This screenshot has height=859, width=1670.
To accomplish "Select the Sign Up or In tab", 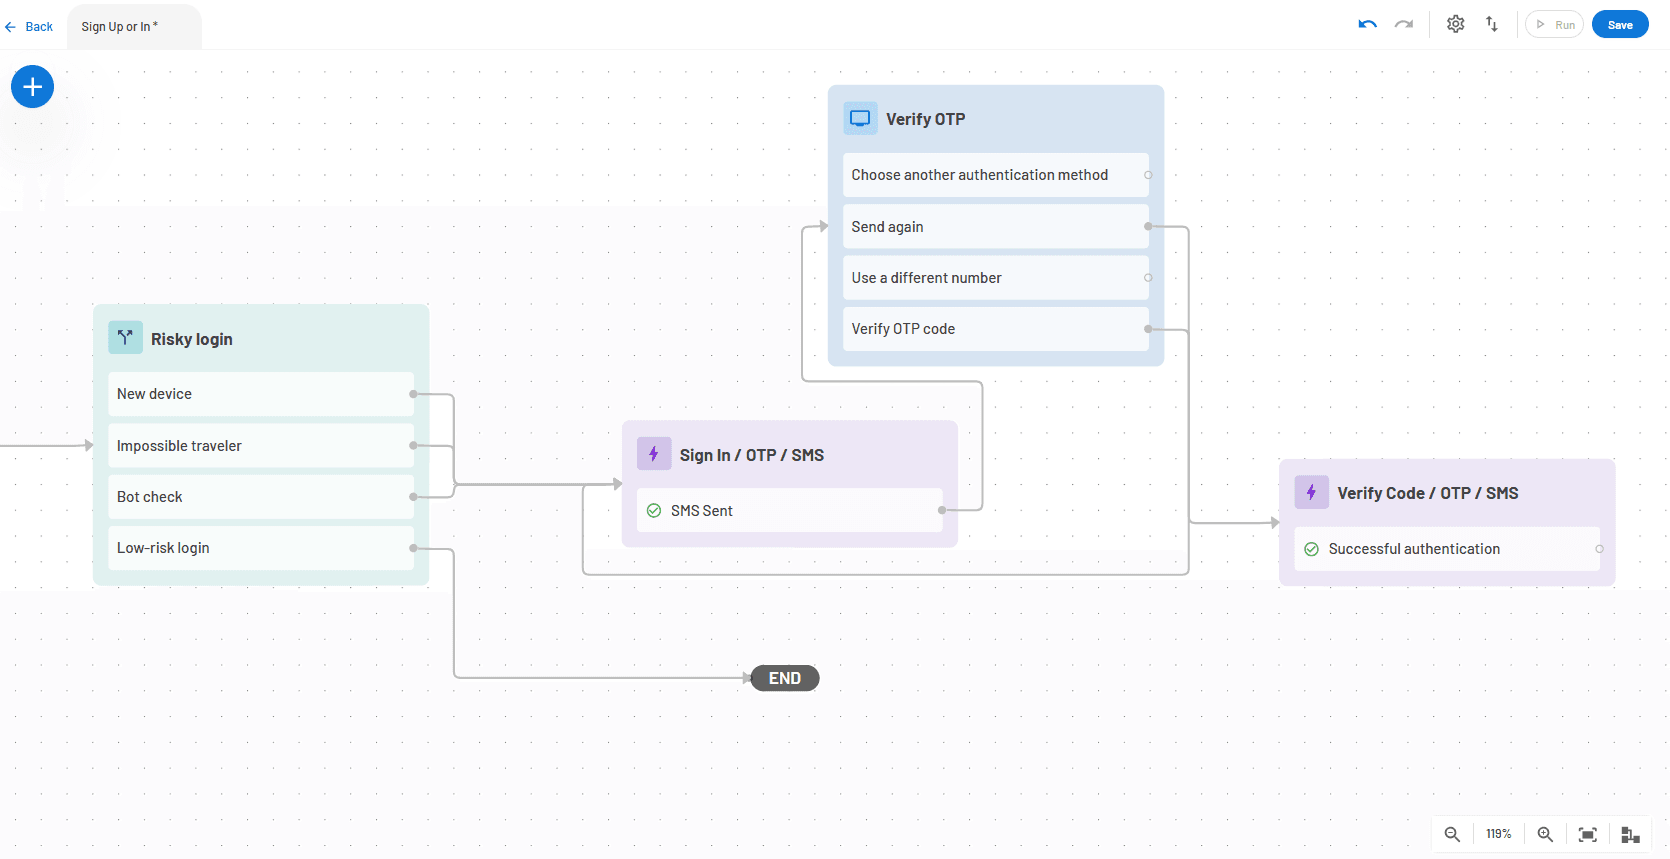I will (x=120, y=27).
